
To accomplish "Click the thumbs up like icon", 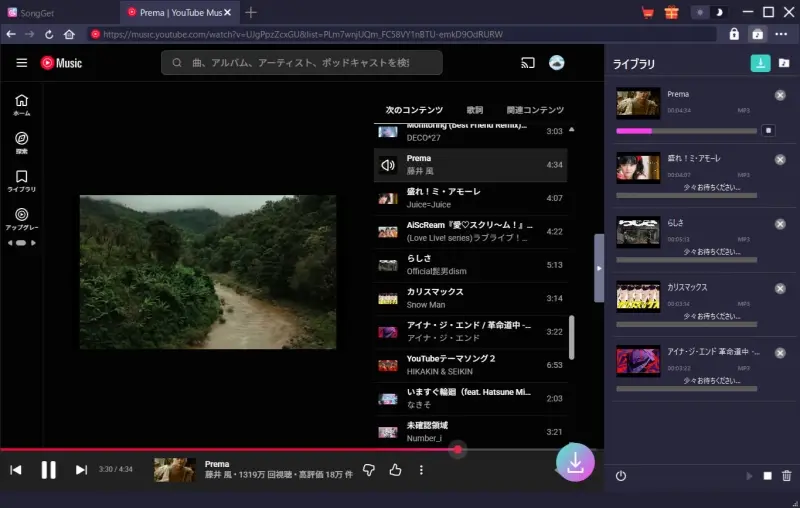I will pos(395,470).
